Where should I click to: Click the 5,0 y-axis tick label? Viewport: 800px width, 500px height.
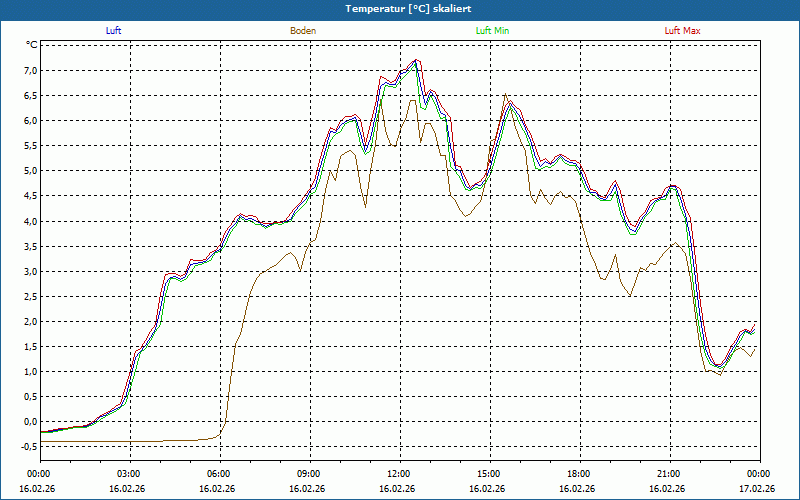pyautogui.click(x=30, y=171)
